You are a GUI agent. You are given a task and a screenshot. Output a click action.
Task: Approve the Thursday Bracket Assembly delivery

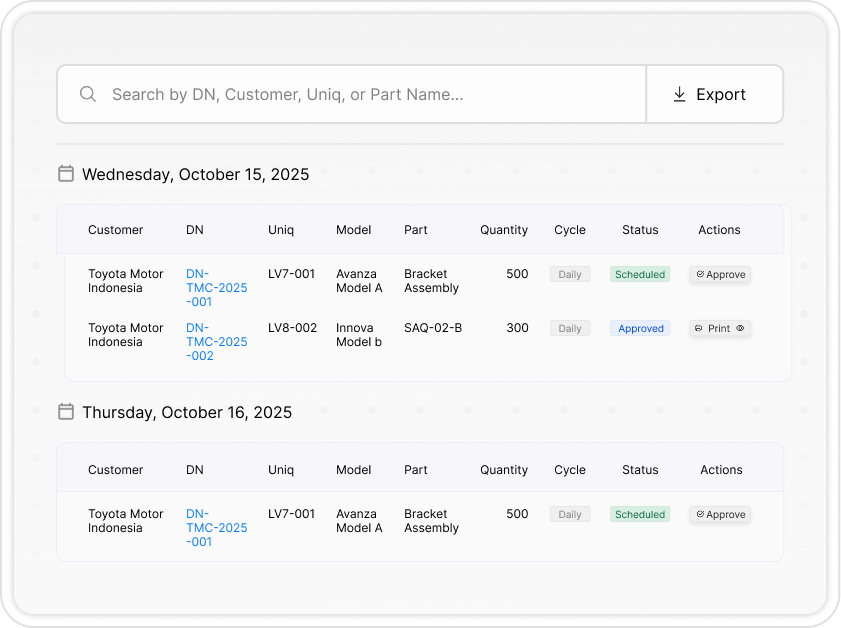[x=720, y=514]
